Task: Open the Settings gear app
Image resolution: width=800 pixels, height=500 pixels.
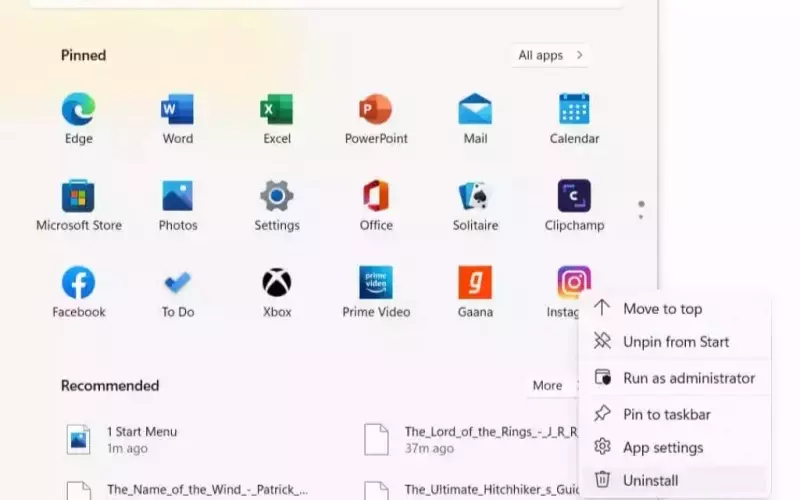Action: [x=277, y=205]
